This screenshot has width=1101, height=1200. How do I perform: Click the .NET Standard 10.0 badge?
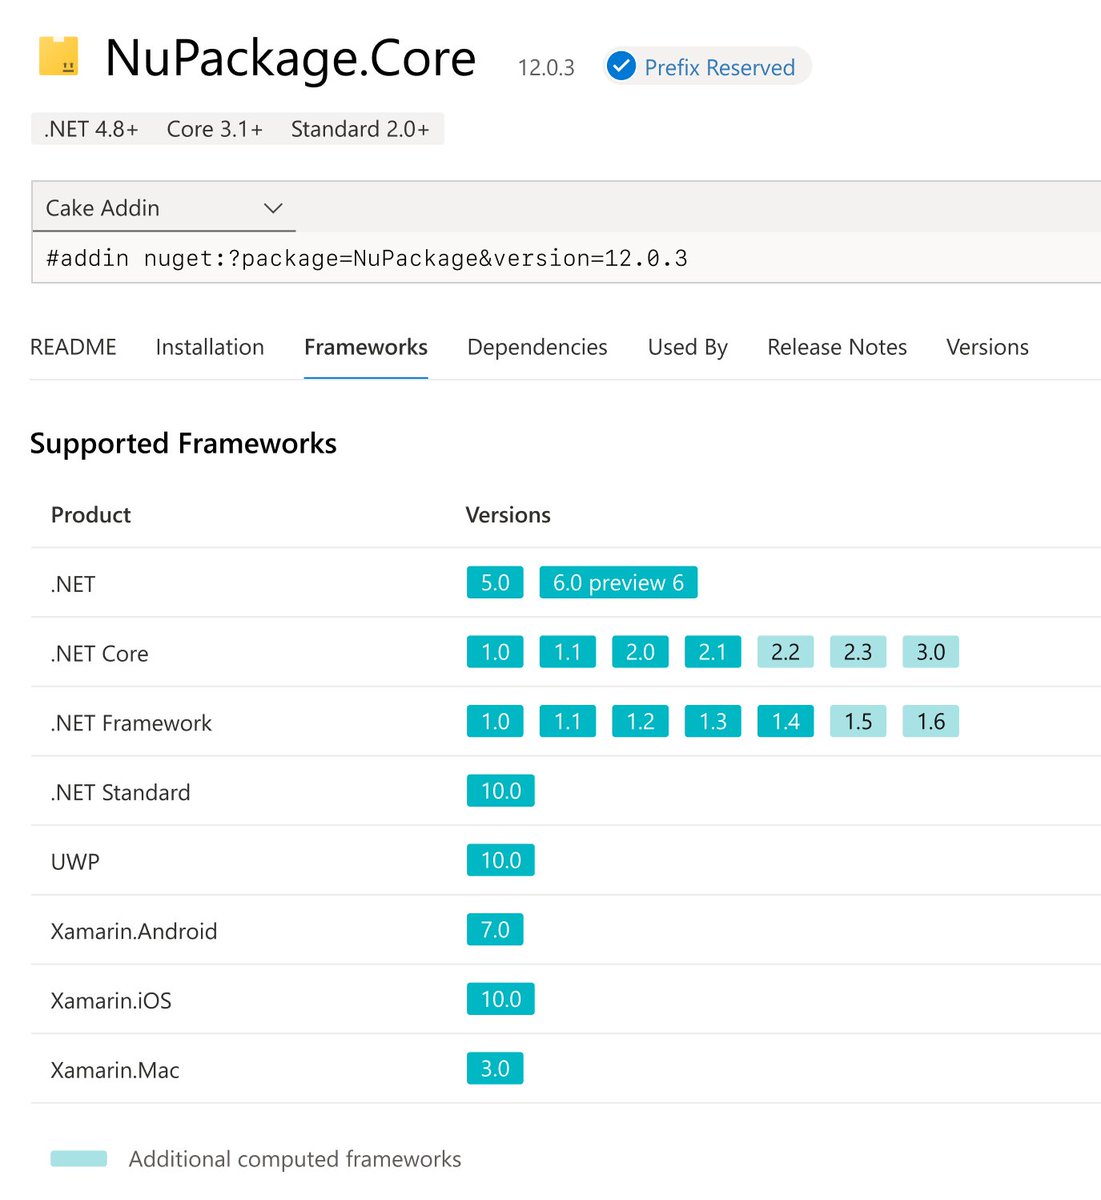tap(501, 791)
